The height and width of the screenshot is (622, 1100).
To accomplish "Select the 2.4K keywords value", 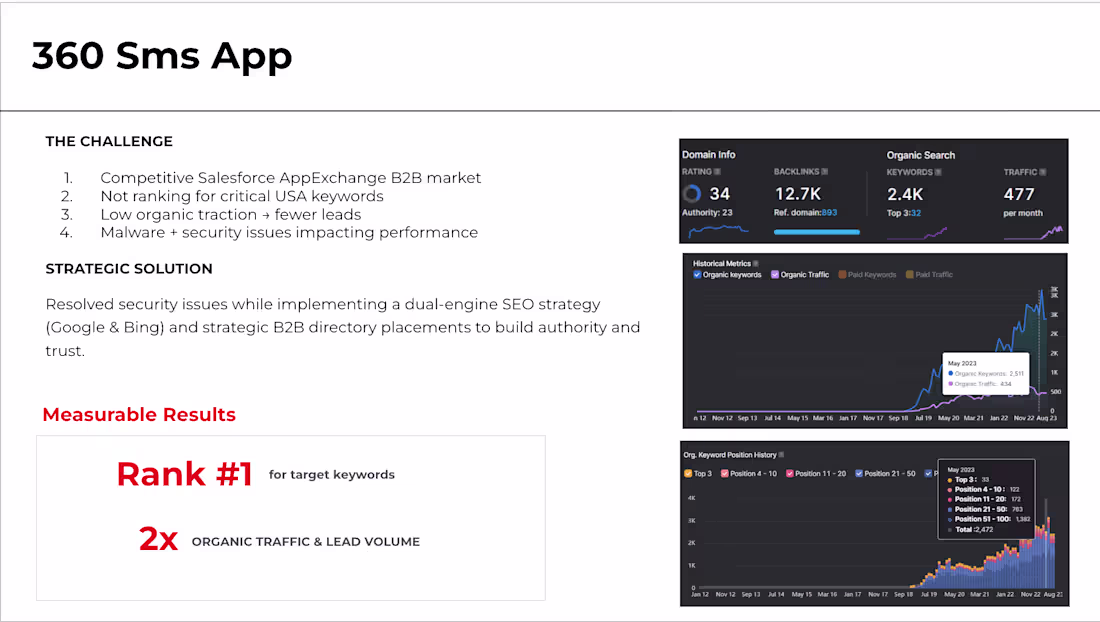I will point(905,194).
